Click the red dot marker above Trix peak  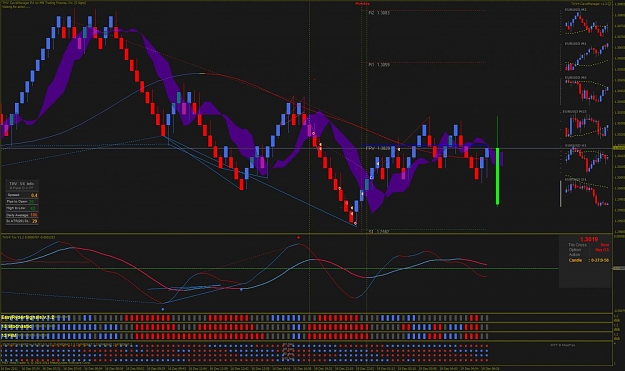click(299, 237)
